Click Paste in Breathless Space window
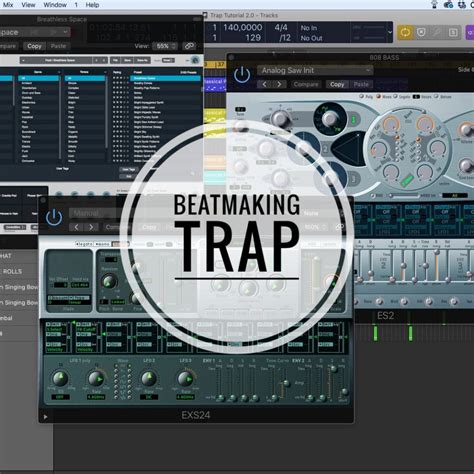 [58, 46]
